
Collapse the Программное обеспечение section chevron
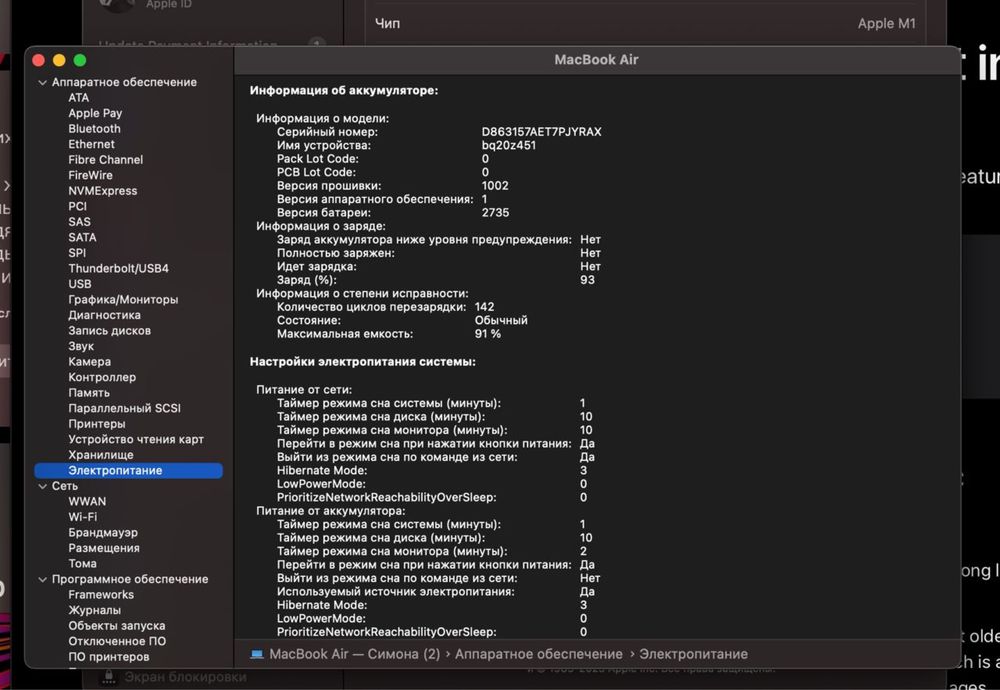pyautogui.click(x=43, y=579)
